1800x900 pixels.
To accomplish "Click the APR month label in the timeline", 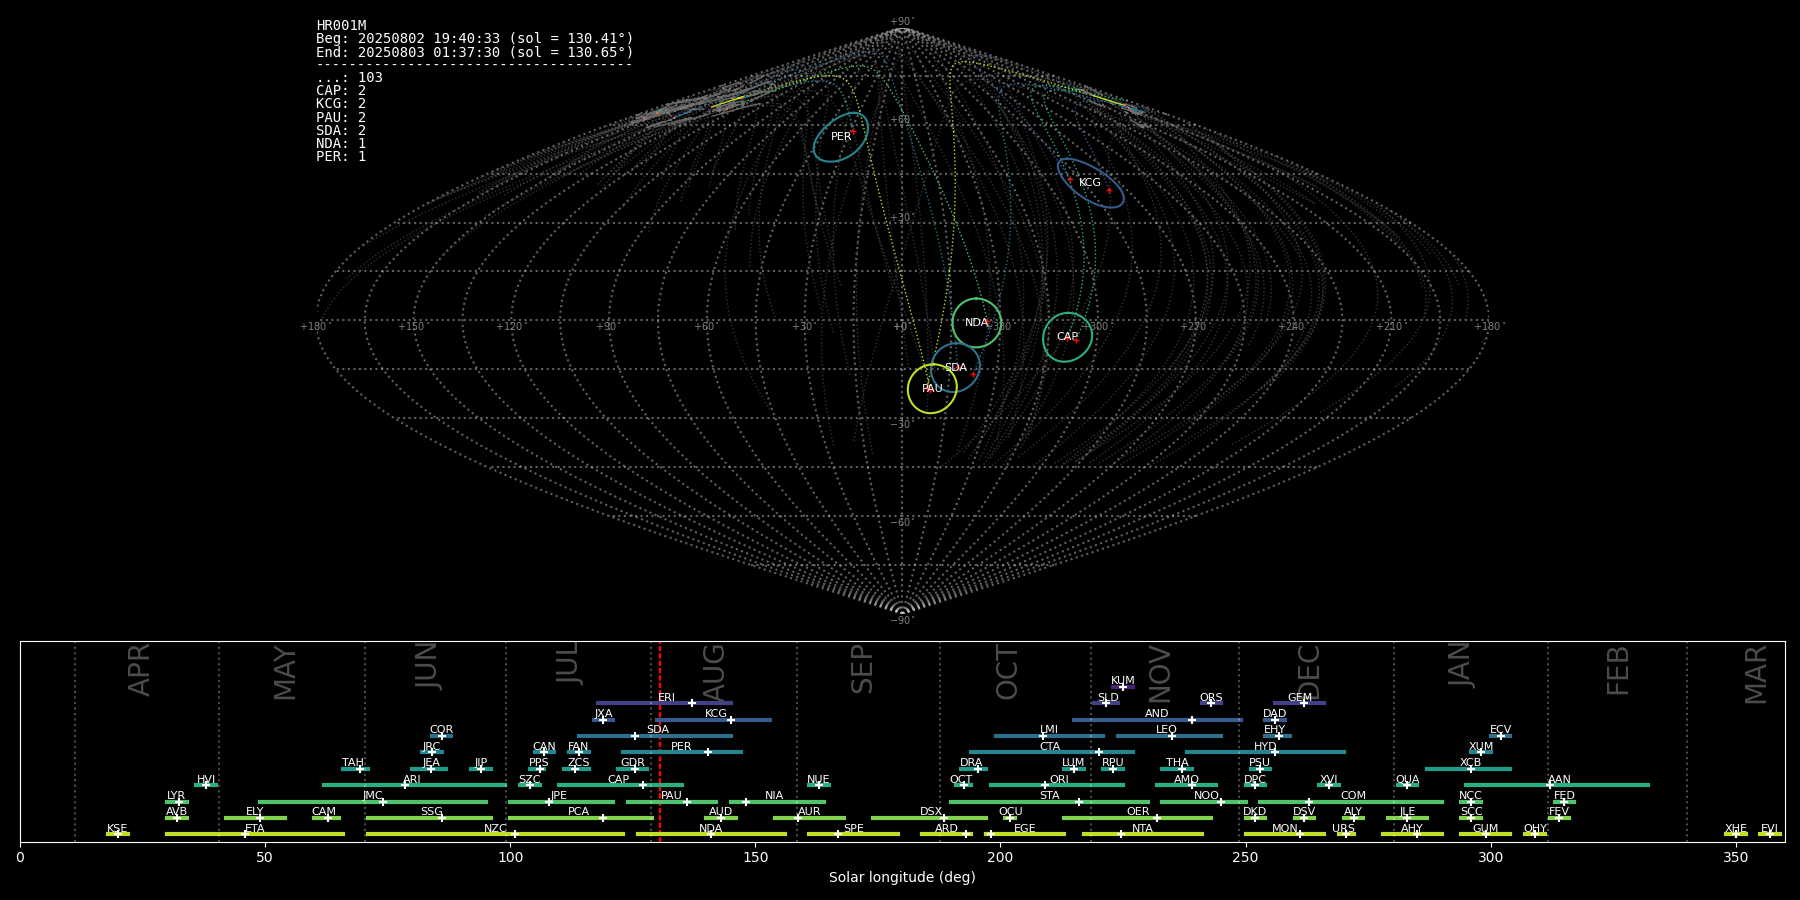I will (x=139, y=670).
